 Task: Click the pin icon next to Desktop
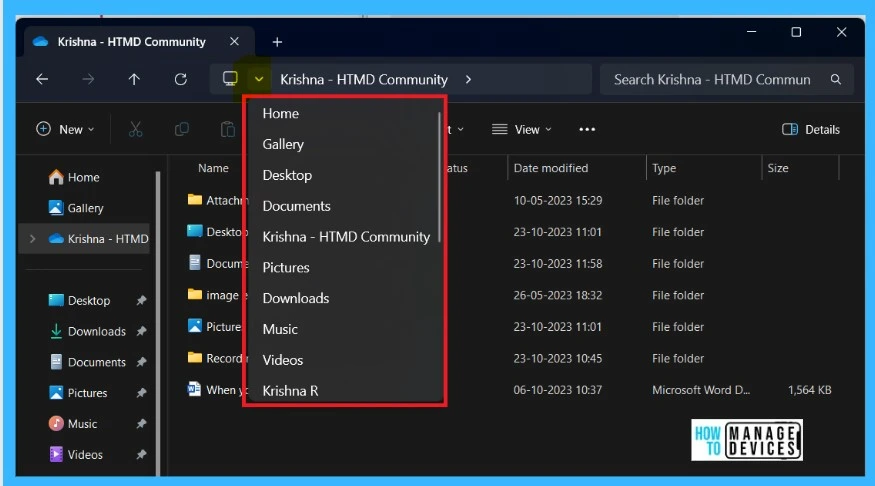[x=141, y=300]
